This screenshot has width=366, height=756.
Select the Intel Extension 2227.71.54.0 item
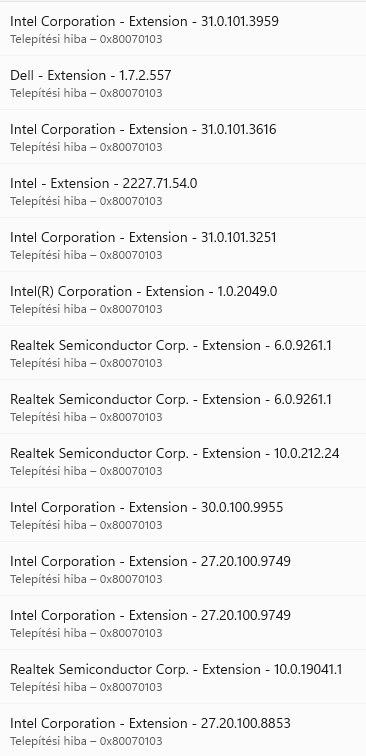click(183, 190)
